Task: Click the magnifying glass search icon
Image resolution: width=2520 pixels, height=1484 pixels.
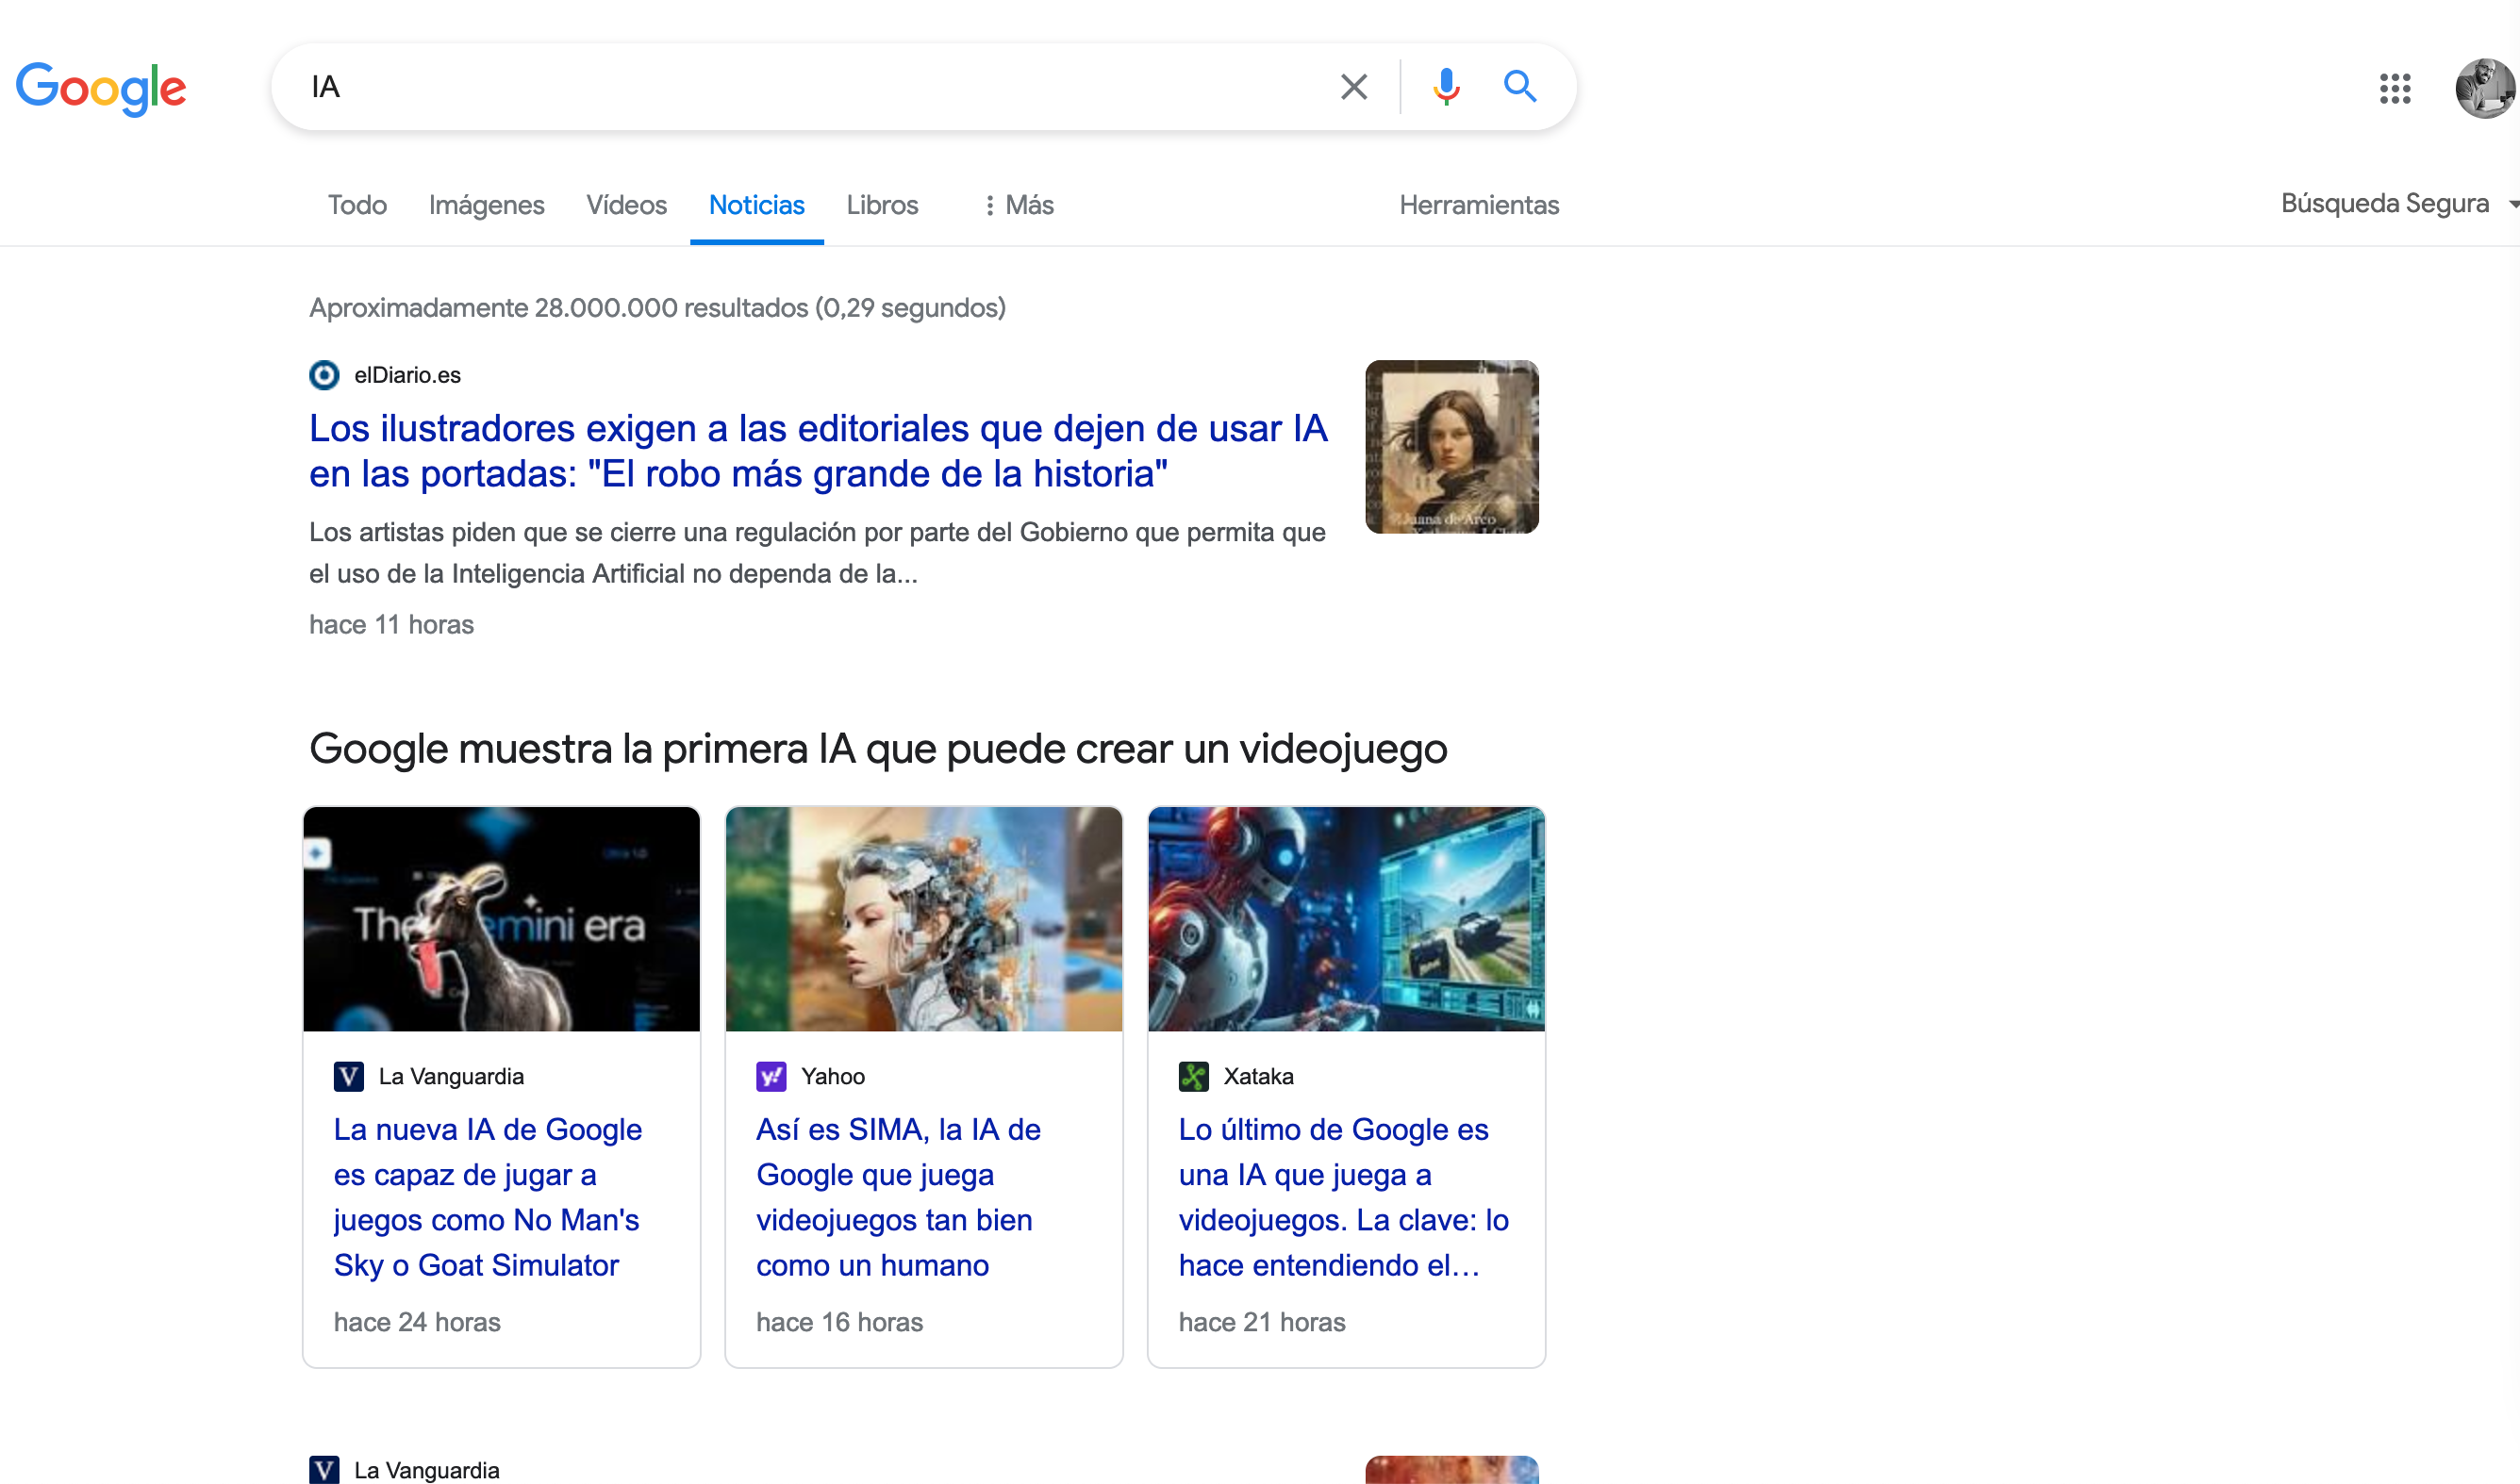Action: coord(1519,87)
